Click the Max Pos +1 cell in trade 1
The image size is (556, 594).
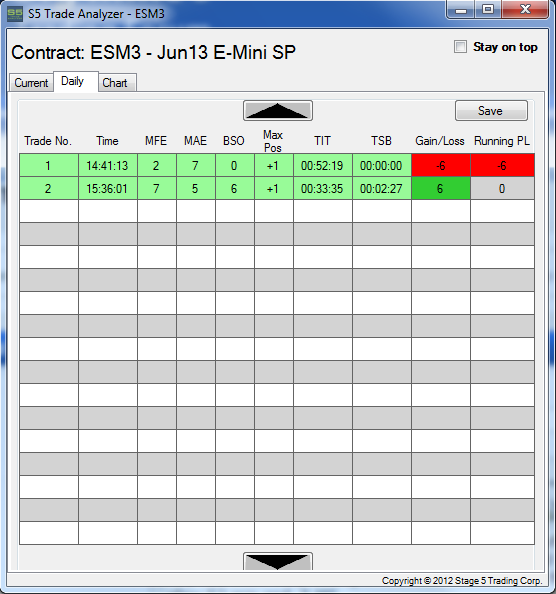274,165
